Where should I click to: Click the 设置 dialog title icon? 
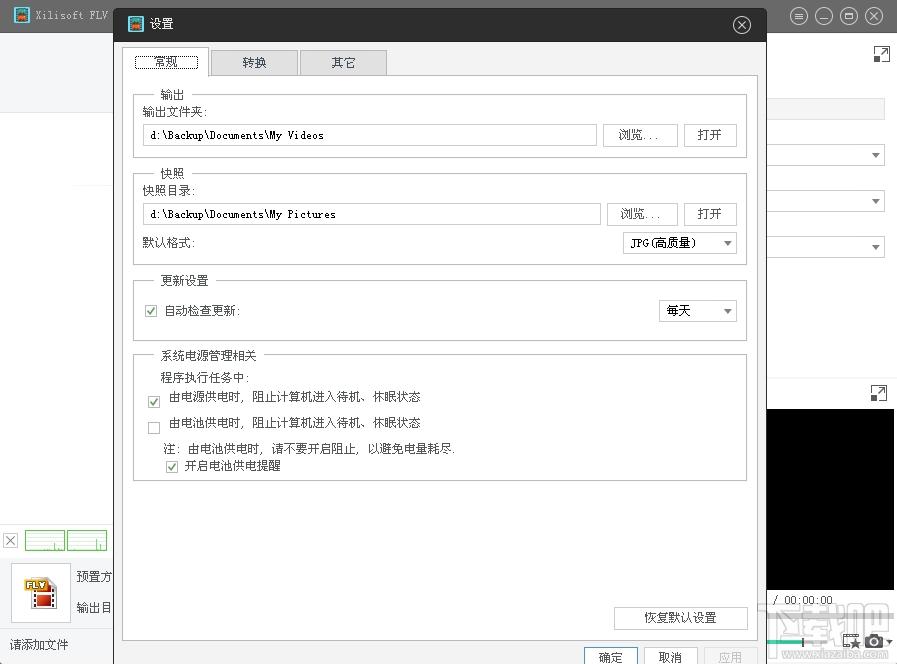(x=136, y=24)
